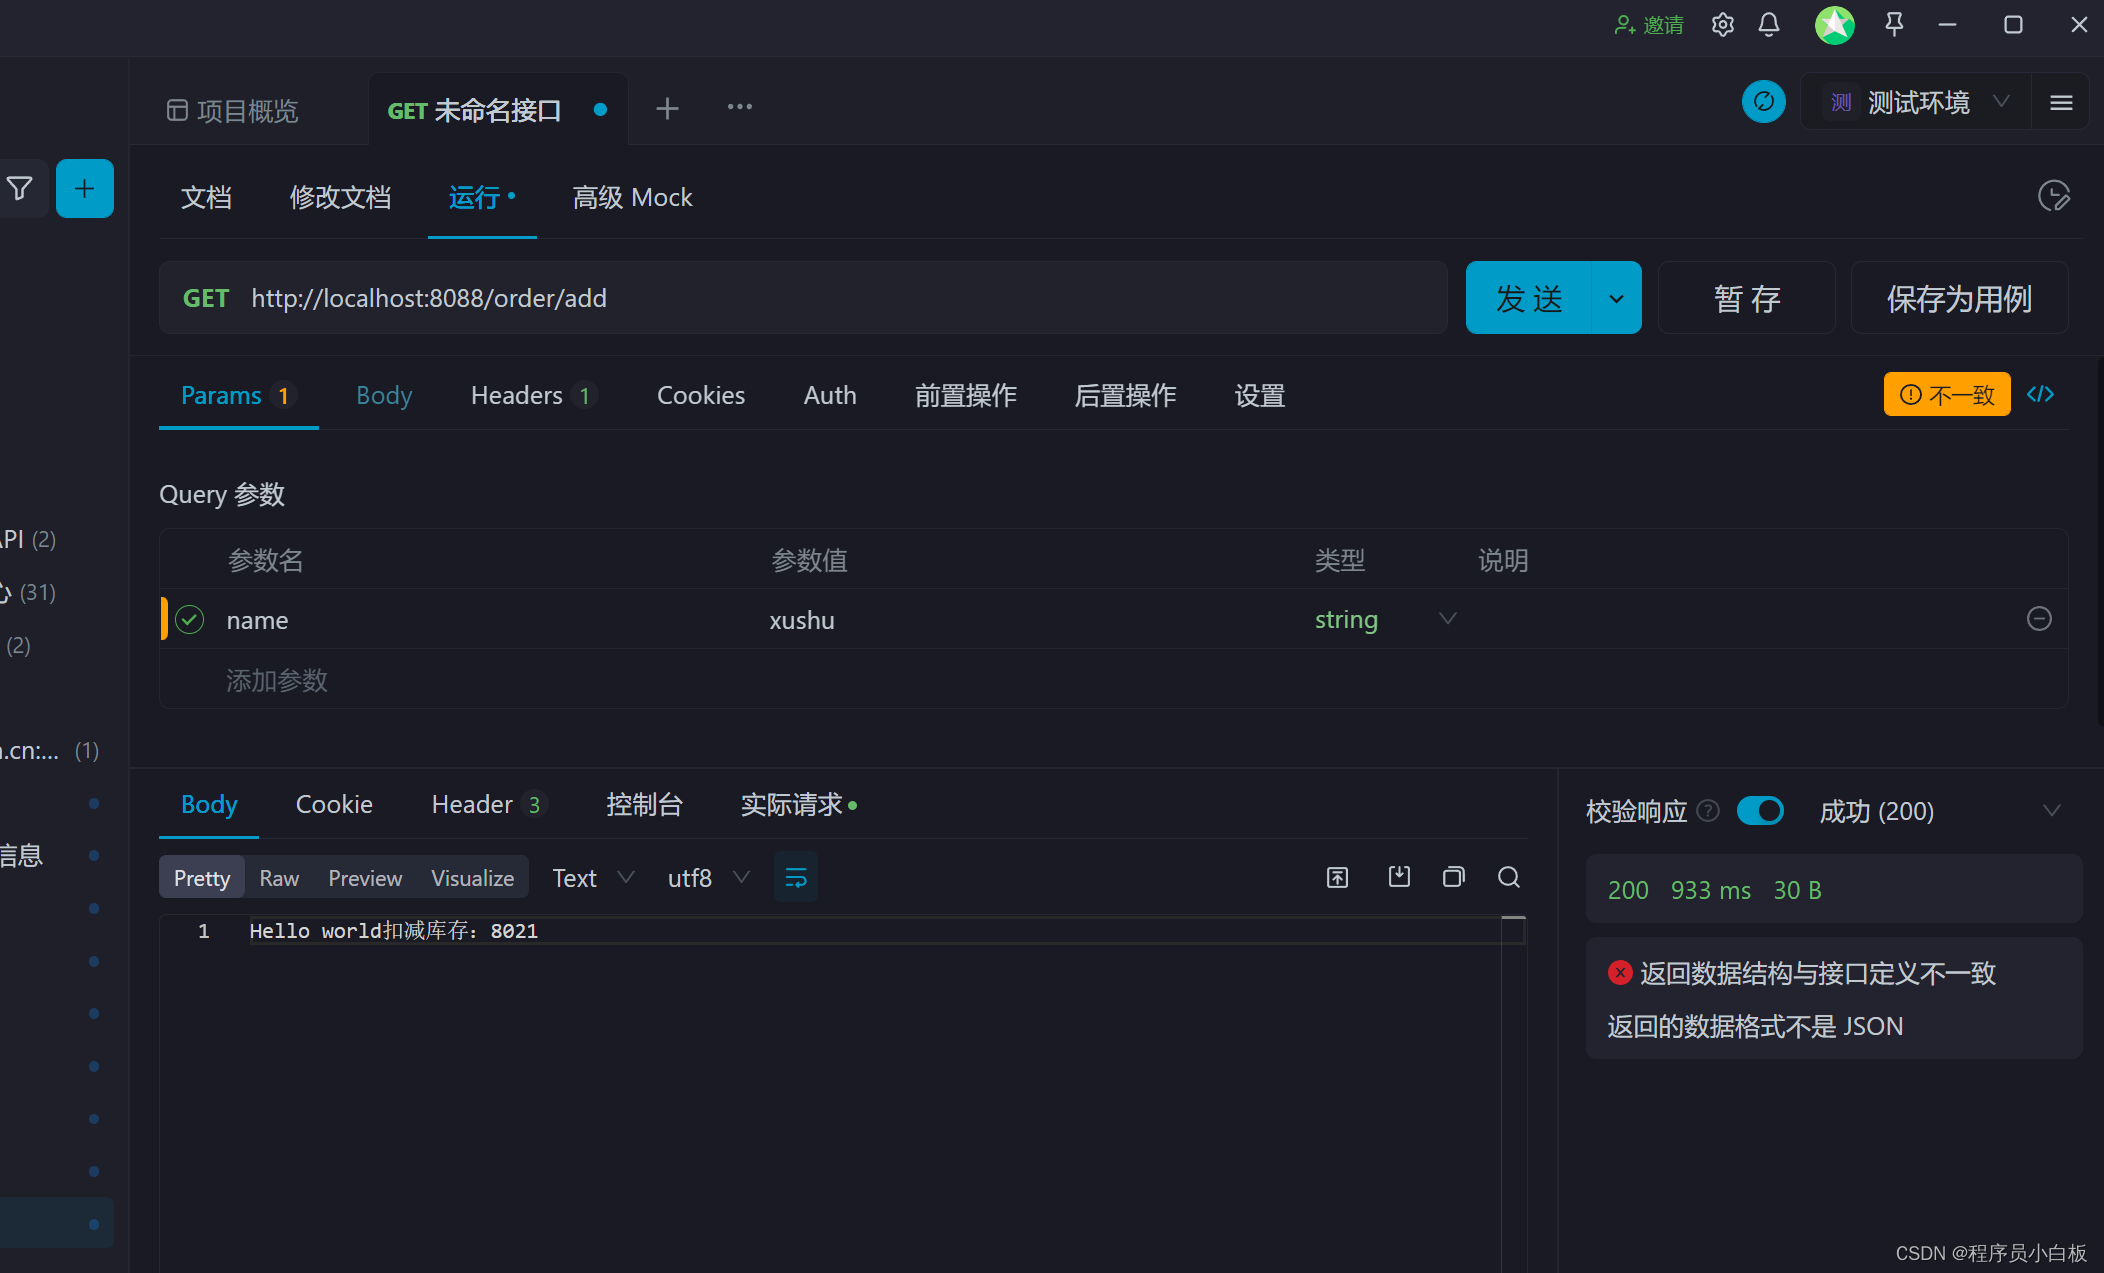This screenshot has height=1273, width=2104.
Task: Click the search response icon
Action: [1509, 877]
